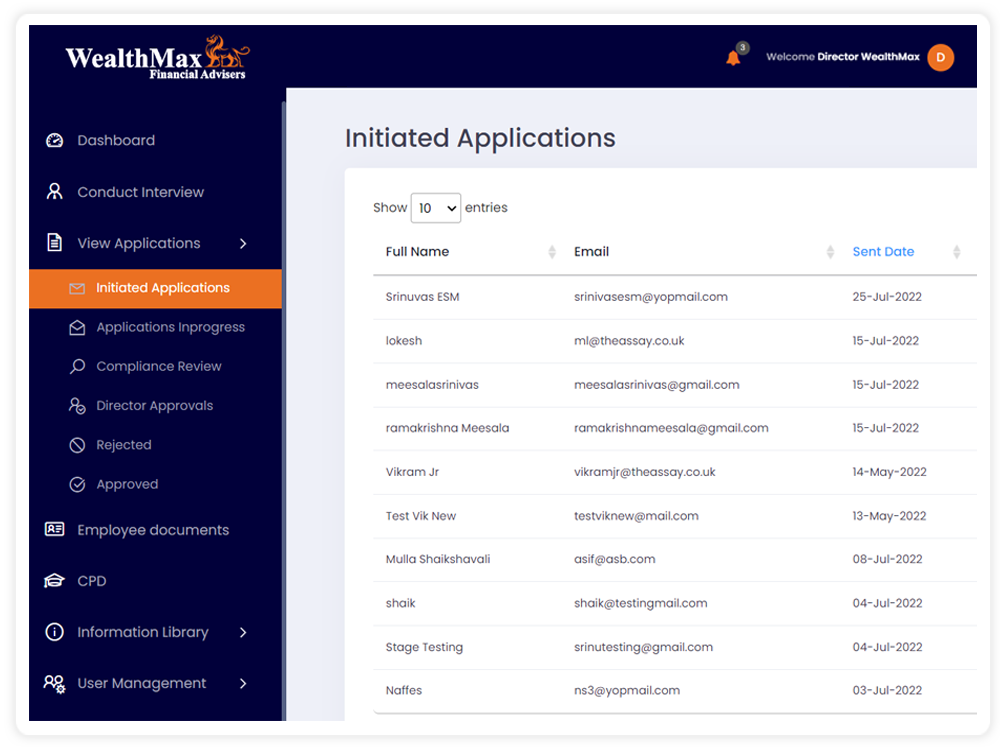Select the Test Vik New name cell
This screenshot has width=1000, height=753.
pos(420,516)
